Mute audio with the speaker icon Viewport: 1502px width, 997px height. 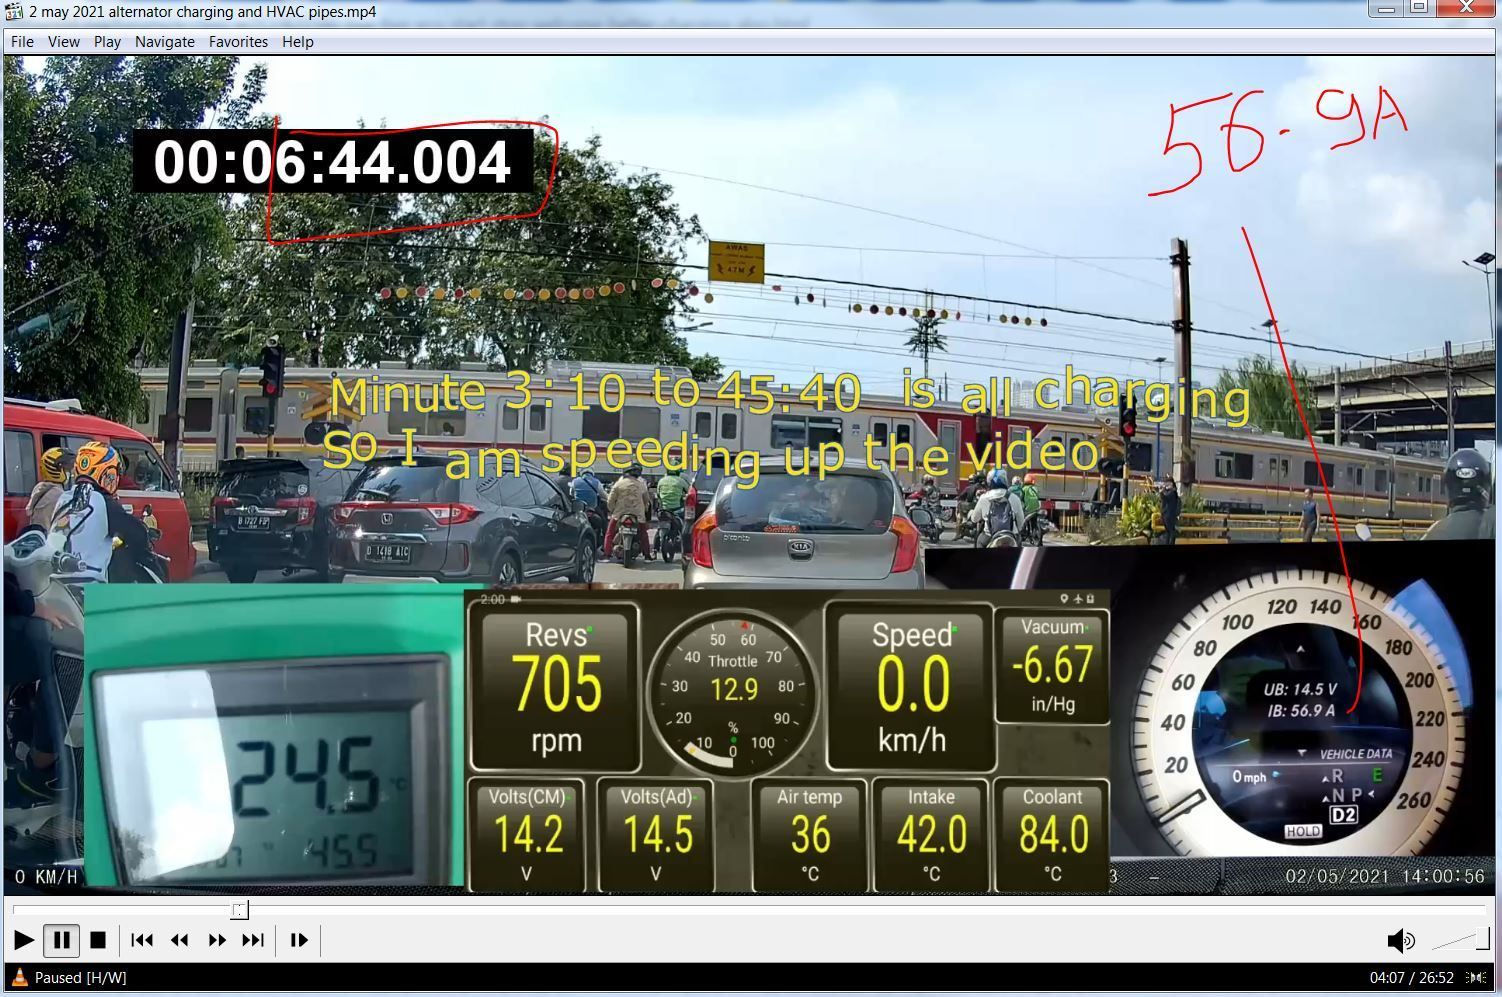[x=1401, y=940]
